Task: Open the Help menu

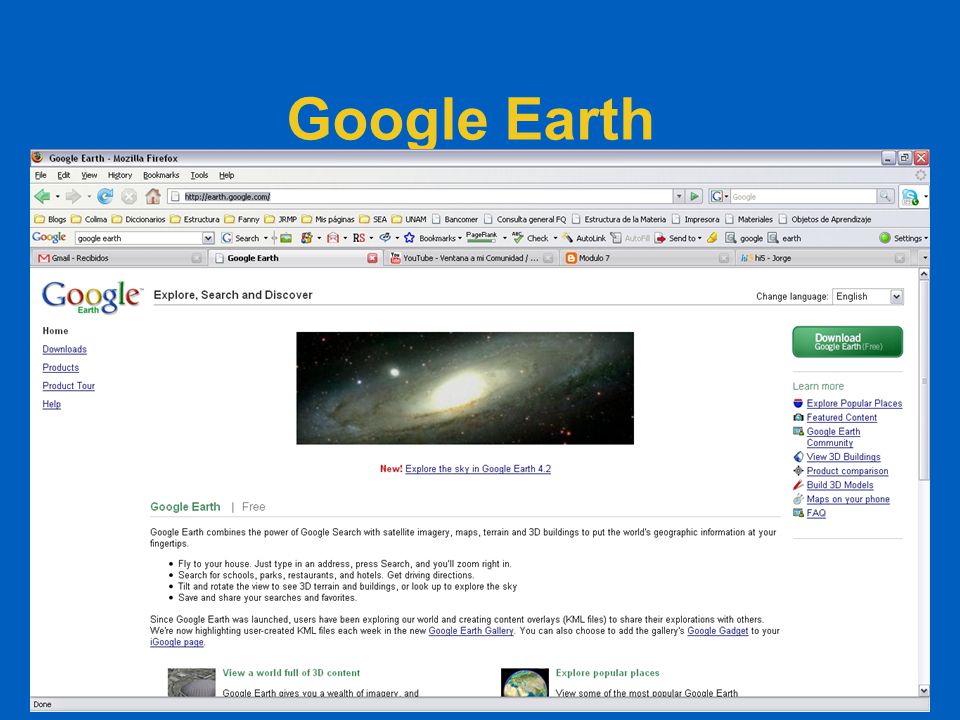Action: click(227, 175)
